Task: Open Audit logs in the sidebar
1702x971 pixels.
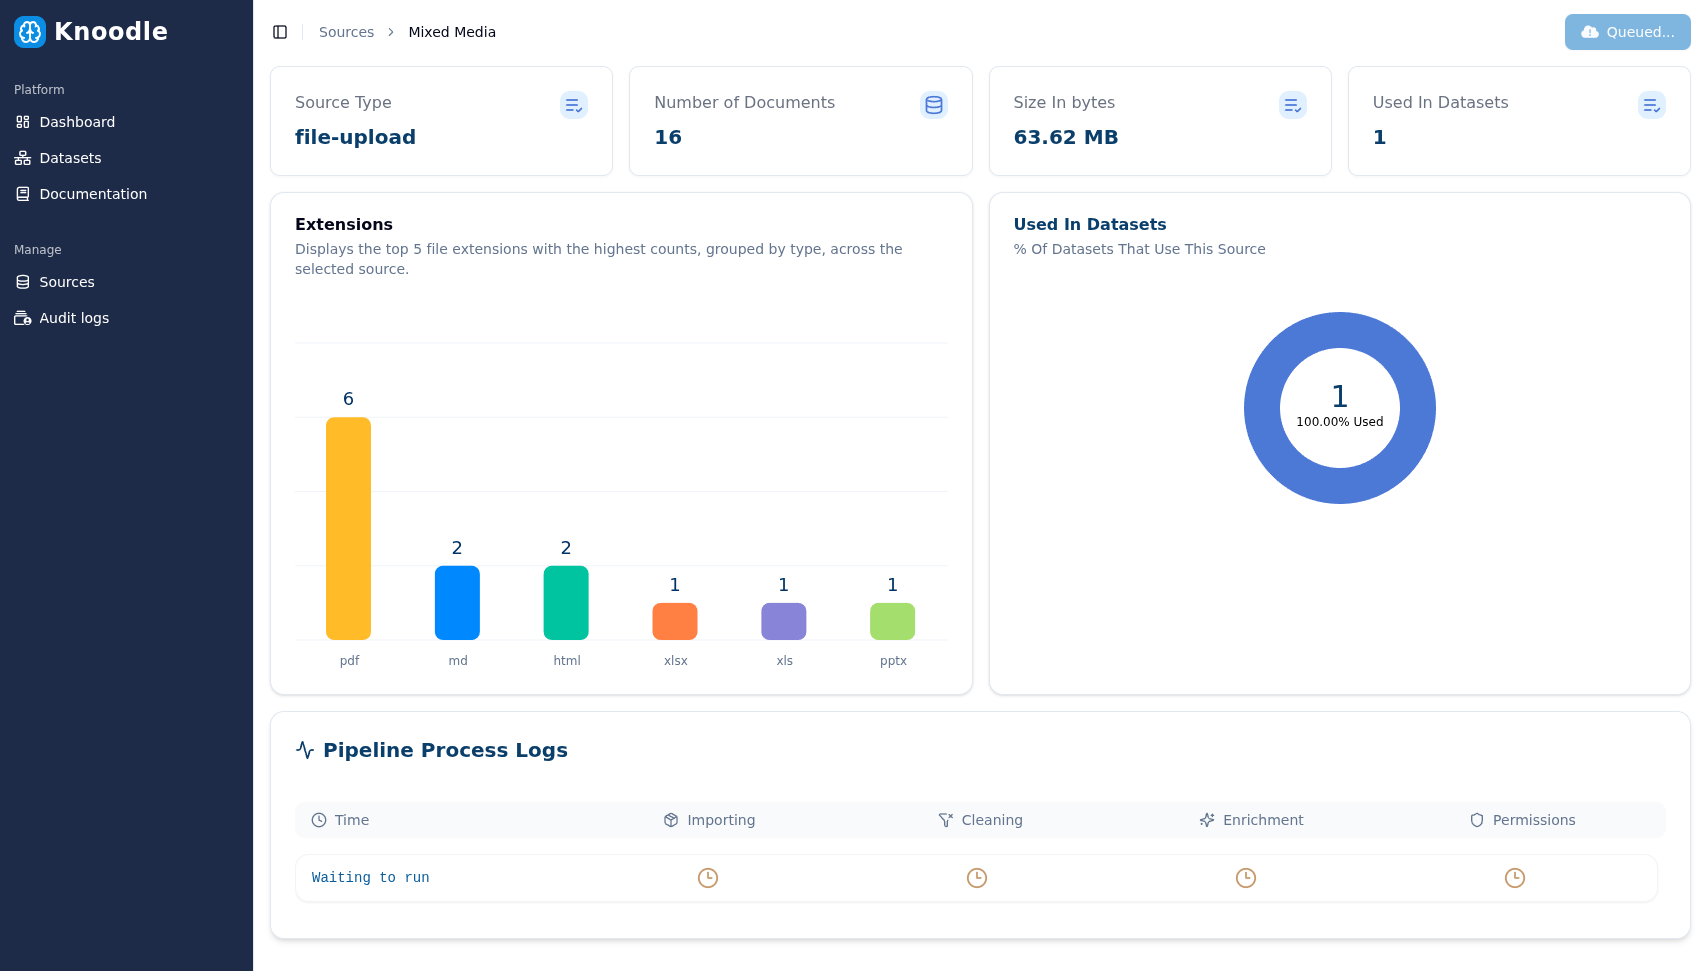Action: pyautogui.click(x=74, y=318)
